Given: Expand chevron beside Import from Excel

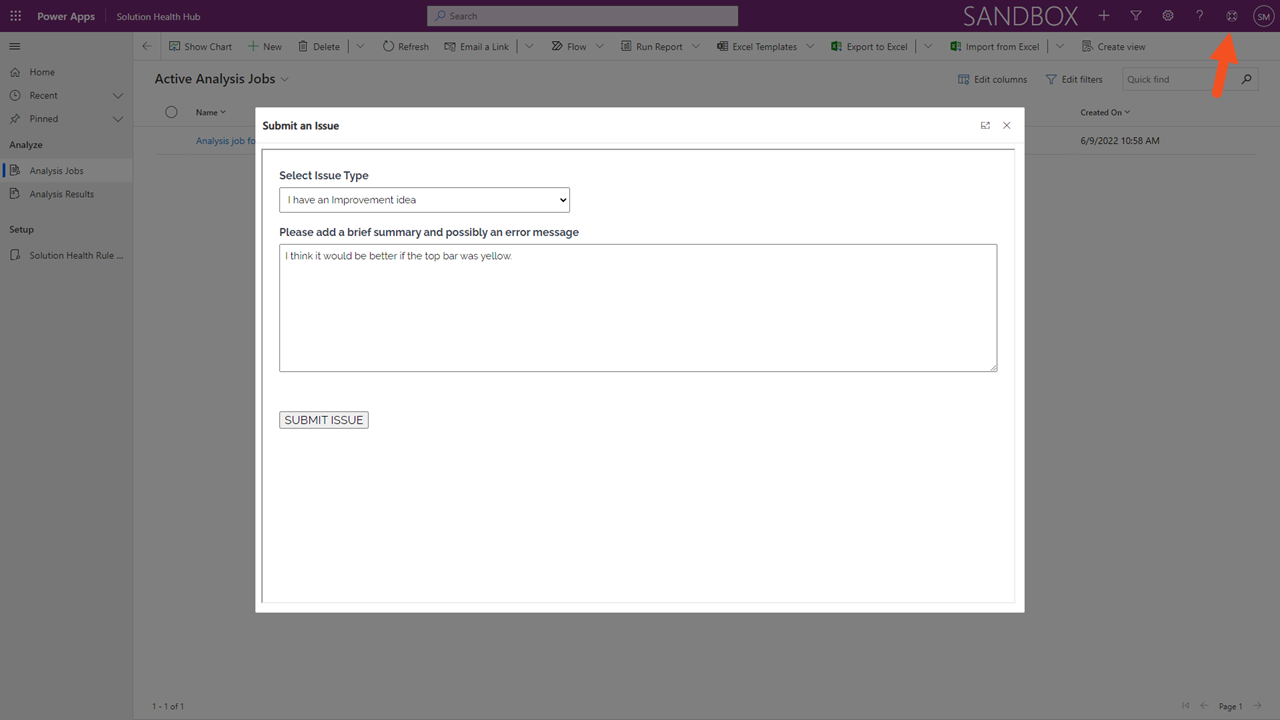Looking at the screenshot, I should (x=1060, y=46).
